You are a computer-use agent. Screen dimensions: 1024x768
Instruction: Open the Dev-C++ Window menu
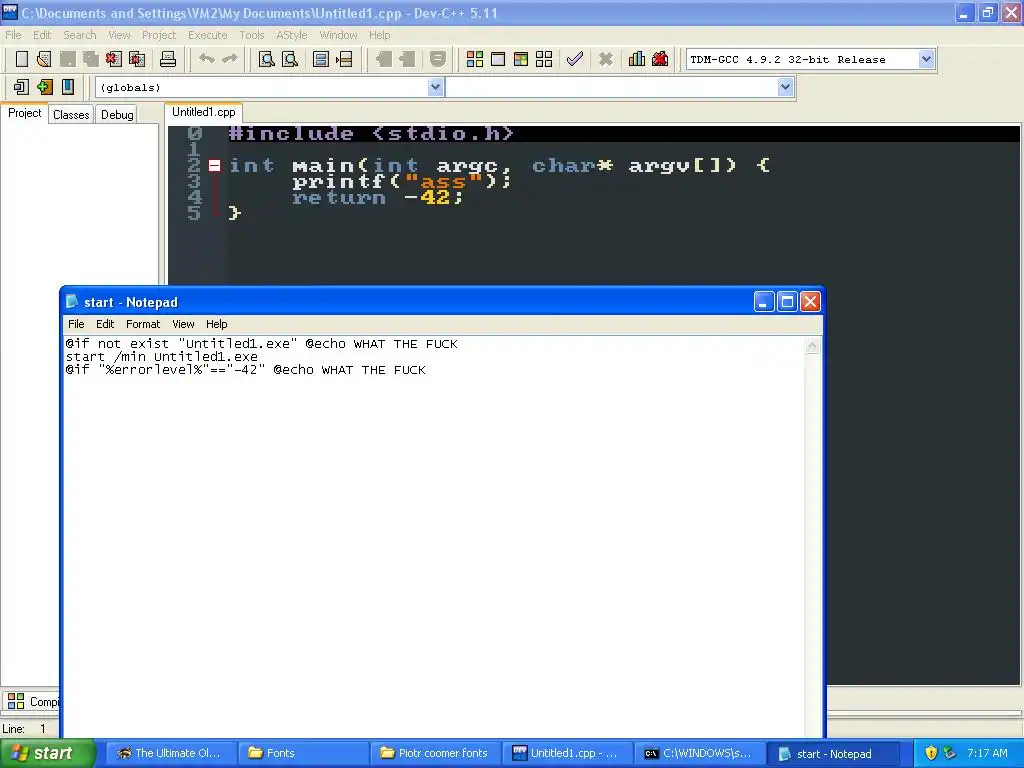point(338,35)
